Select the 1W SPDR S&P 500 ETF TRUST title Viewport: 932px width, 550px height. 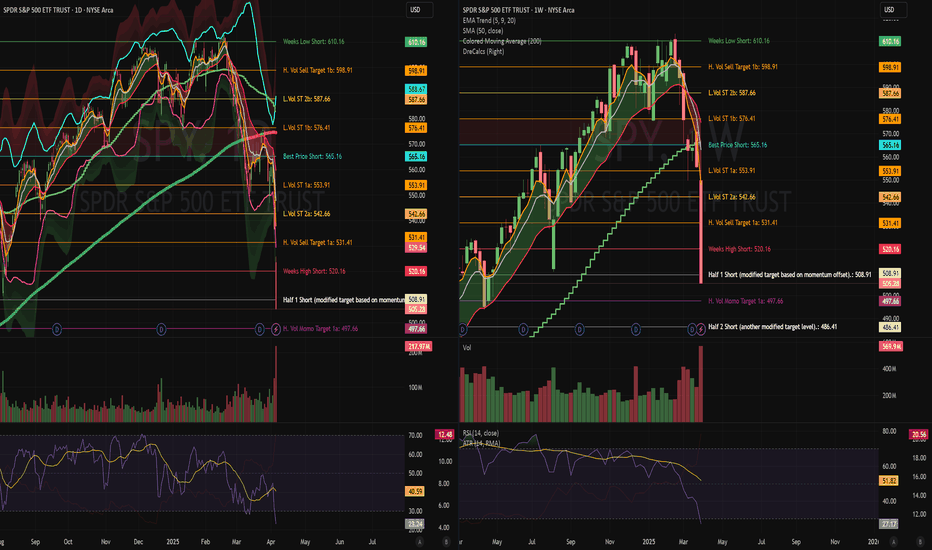click(518, 10)
